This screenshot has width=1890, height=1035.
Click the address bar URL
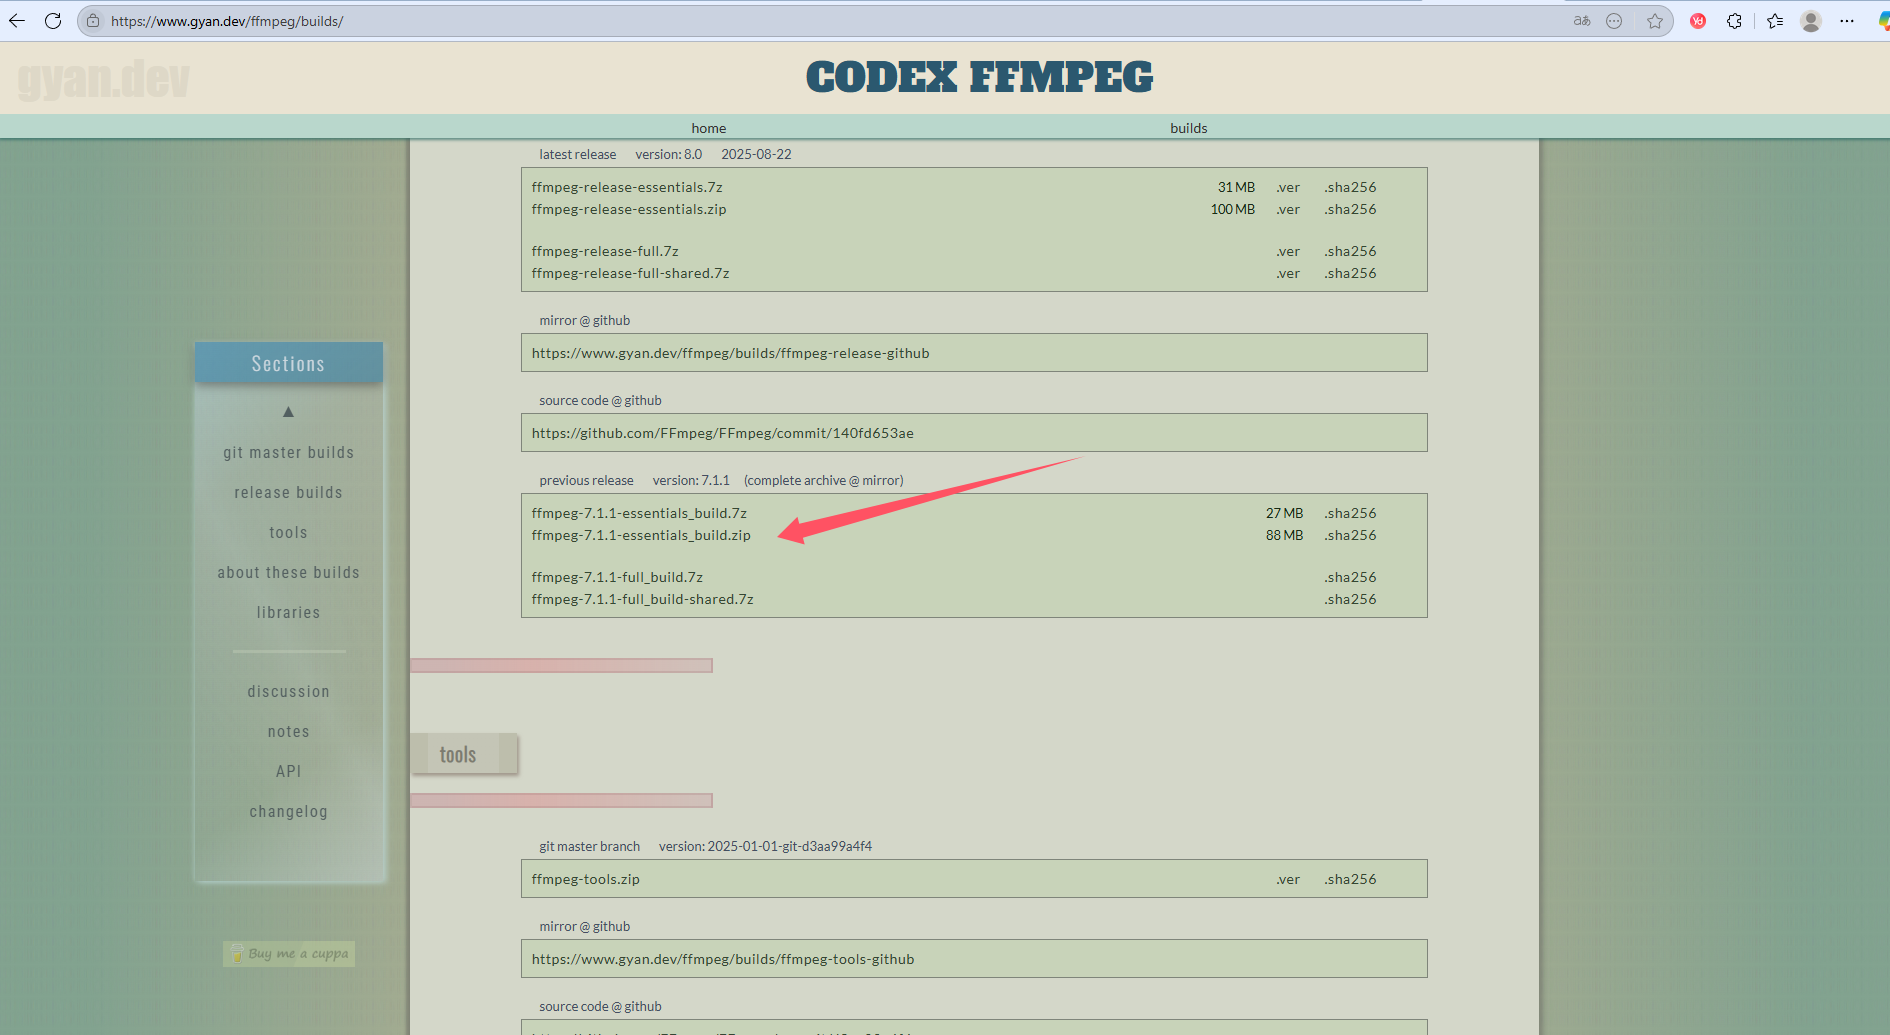(x=227, y=21)
